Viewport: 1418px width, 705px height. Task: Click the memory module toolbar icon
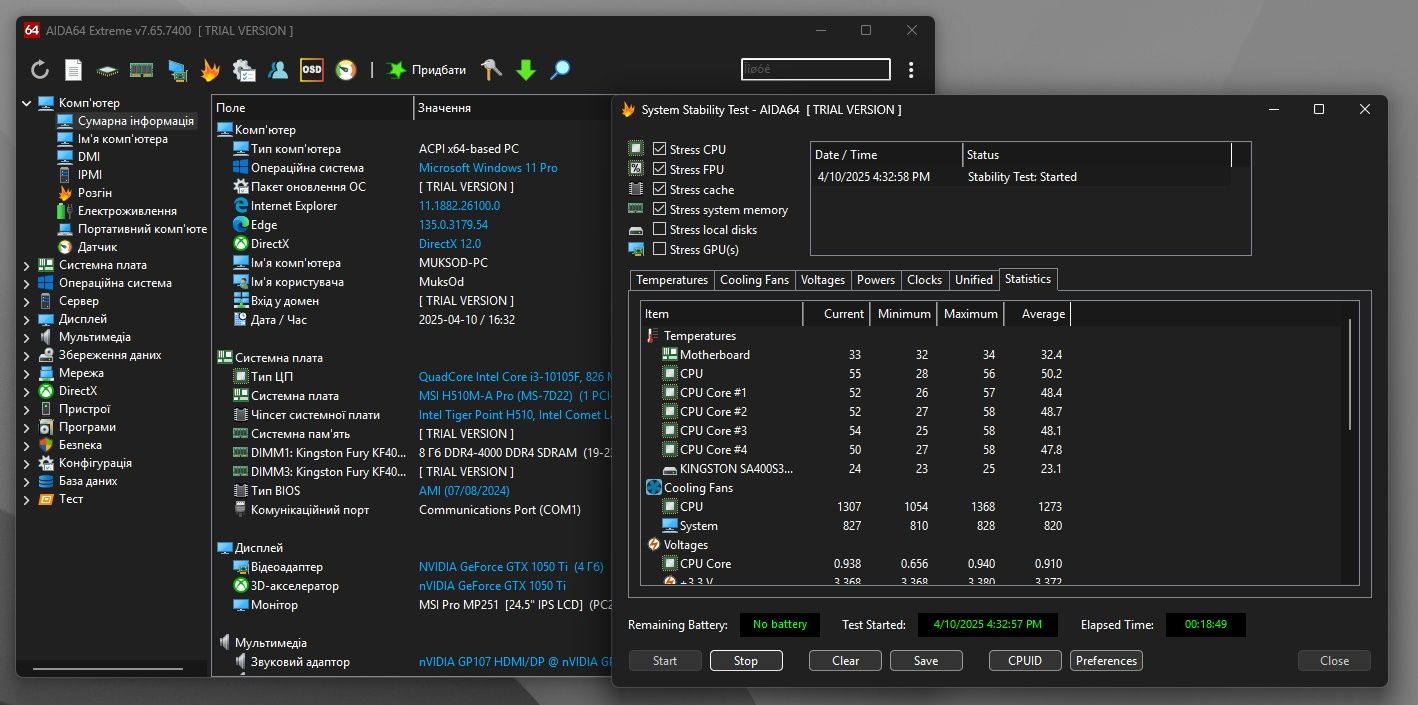pyautogui.click(x=142, y=70)
